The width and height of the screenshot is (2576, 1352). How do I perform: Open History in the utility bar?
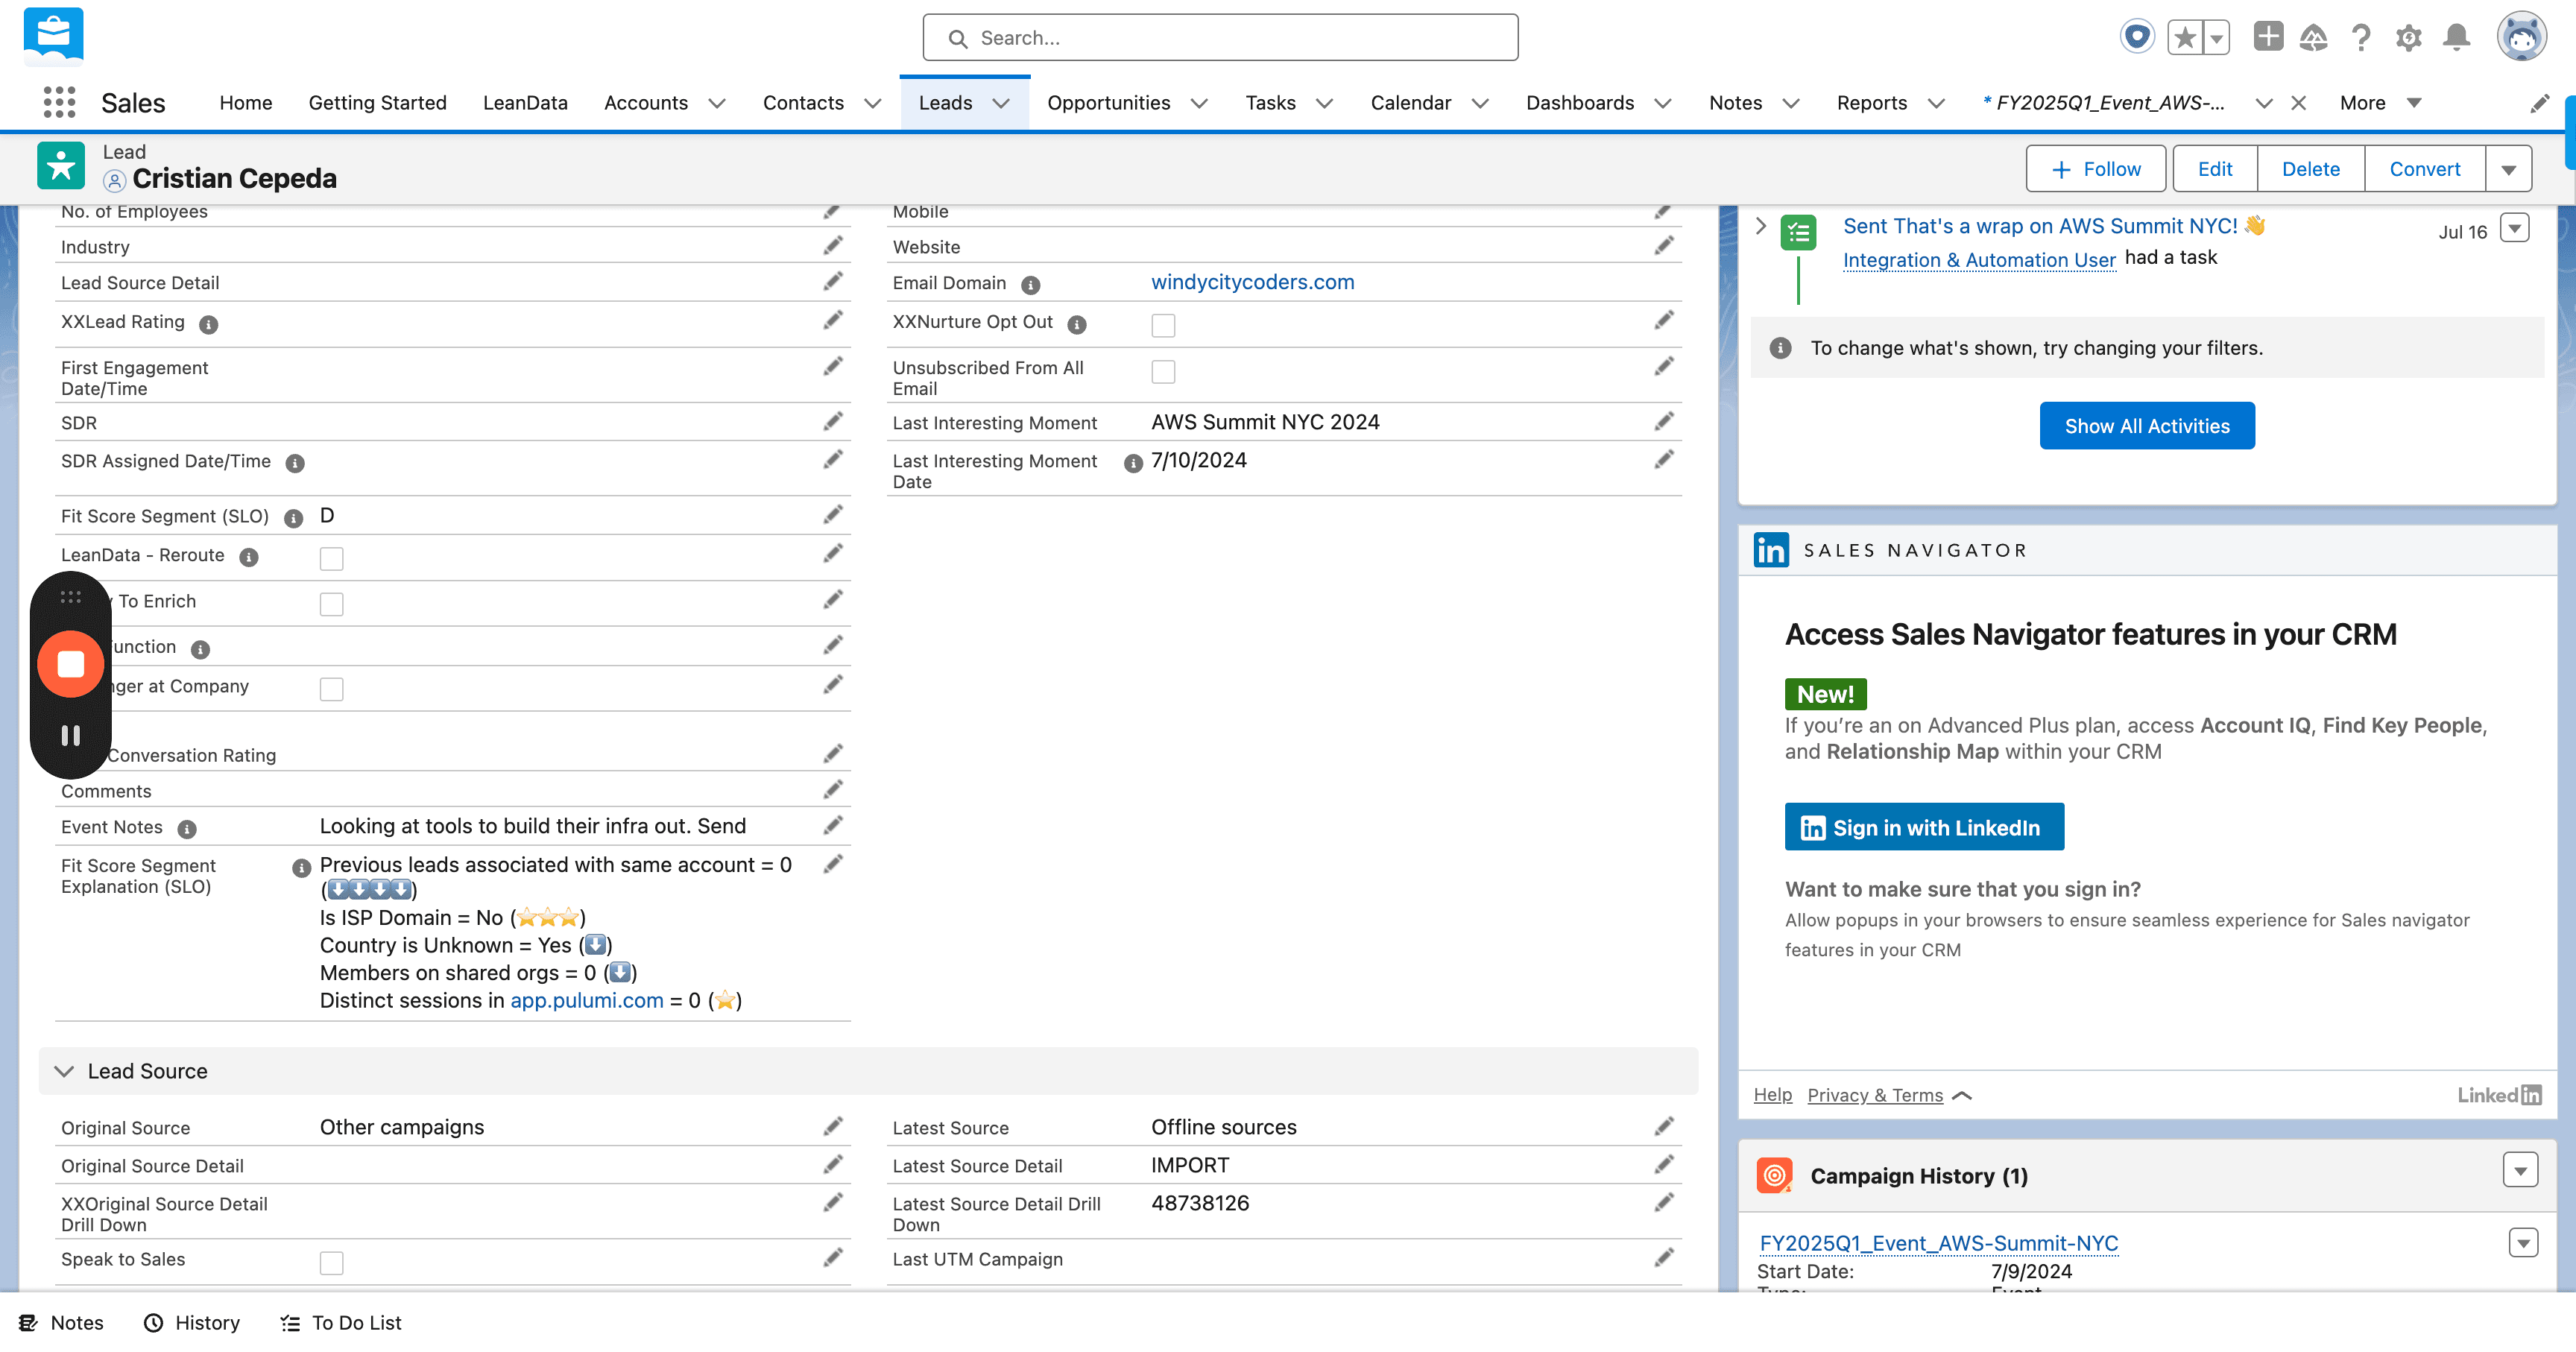[192, 1323]
